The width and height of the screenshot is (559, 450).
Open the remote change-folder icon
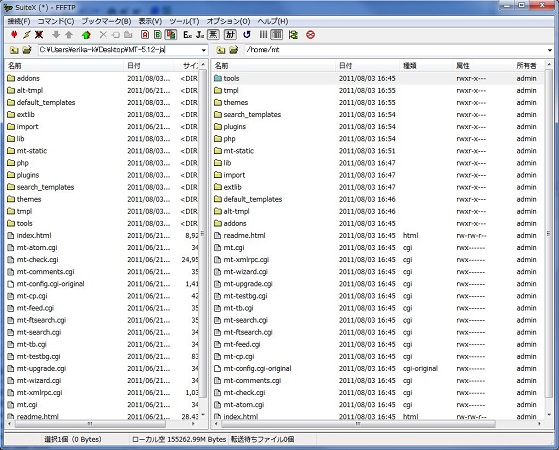[234, 50]
